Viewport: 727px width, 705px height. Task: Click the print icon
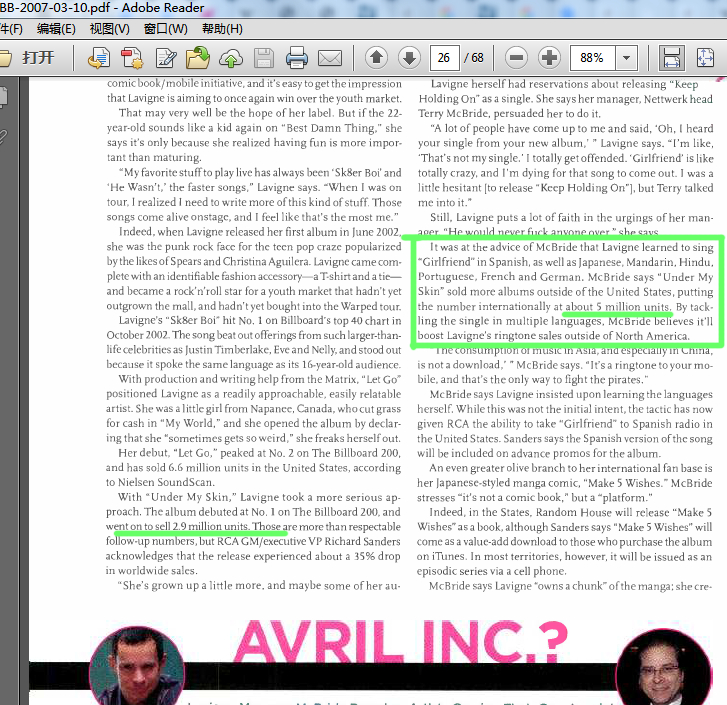[297, 58]
